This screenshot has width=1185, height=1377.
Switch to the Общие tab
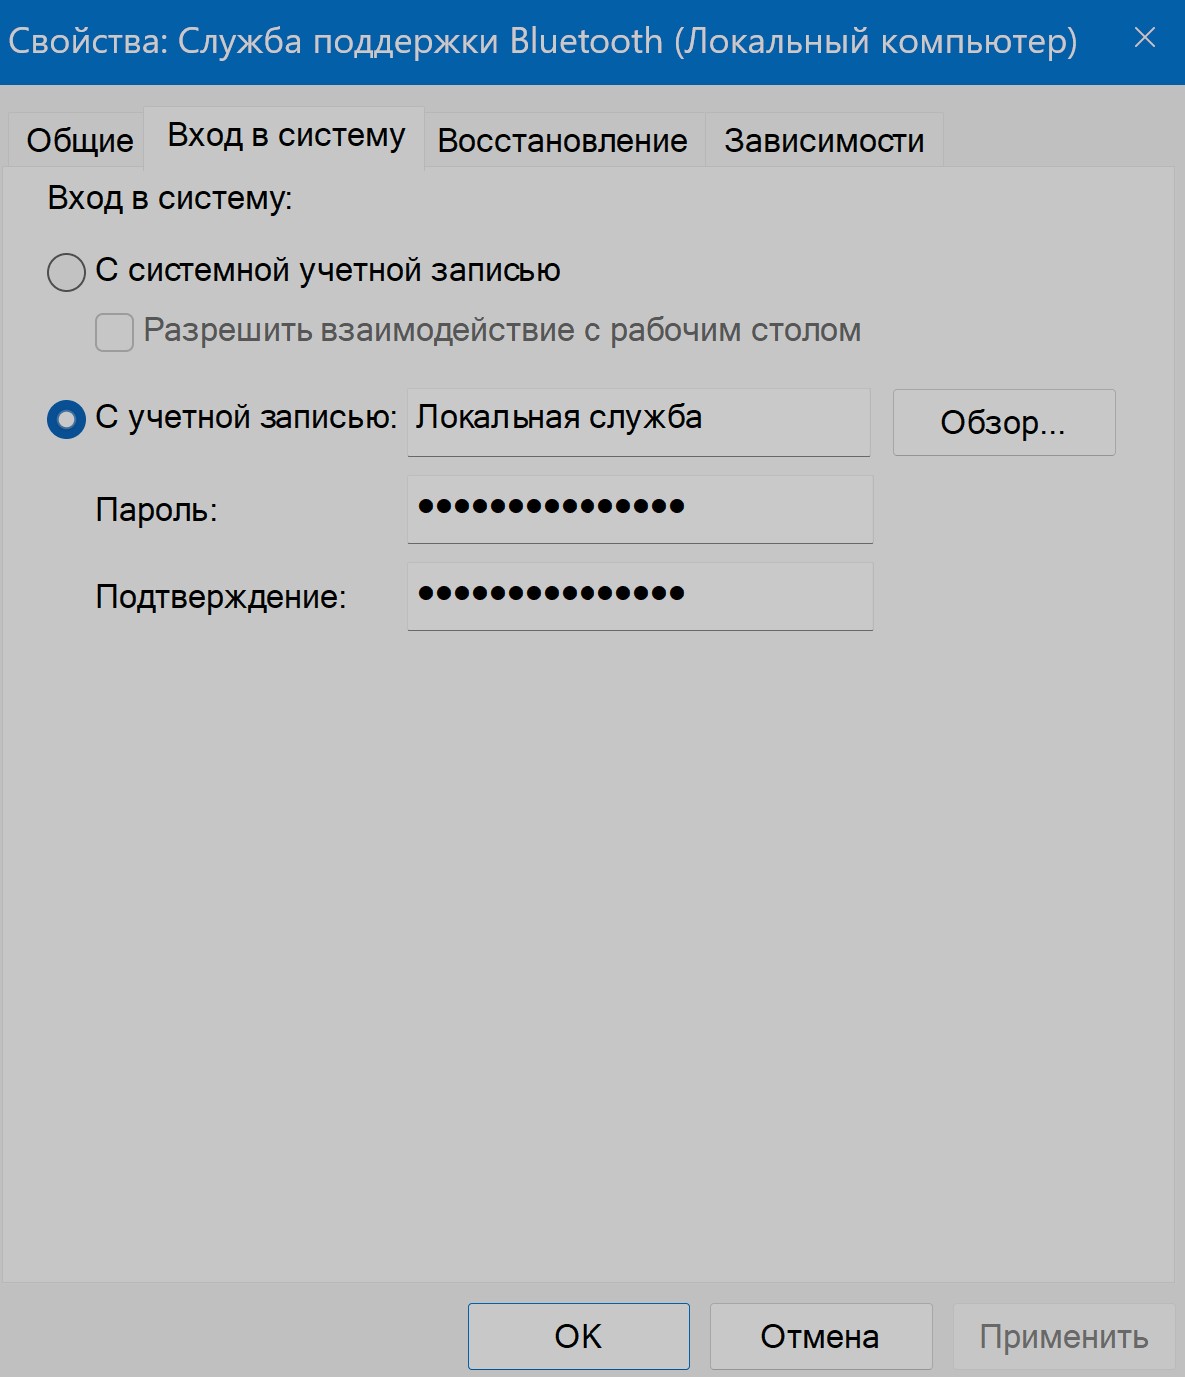coord(79,140)
